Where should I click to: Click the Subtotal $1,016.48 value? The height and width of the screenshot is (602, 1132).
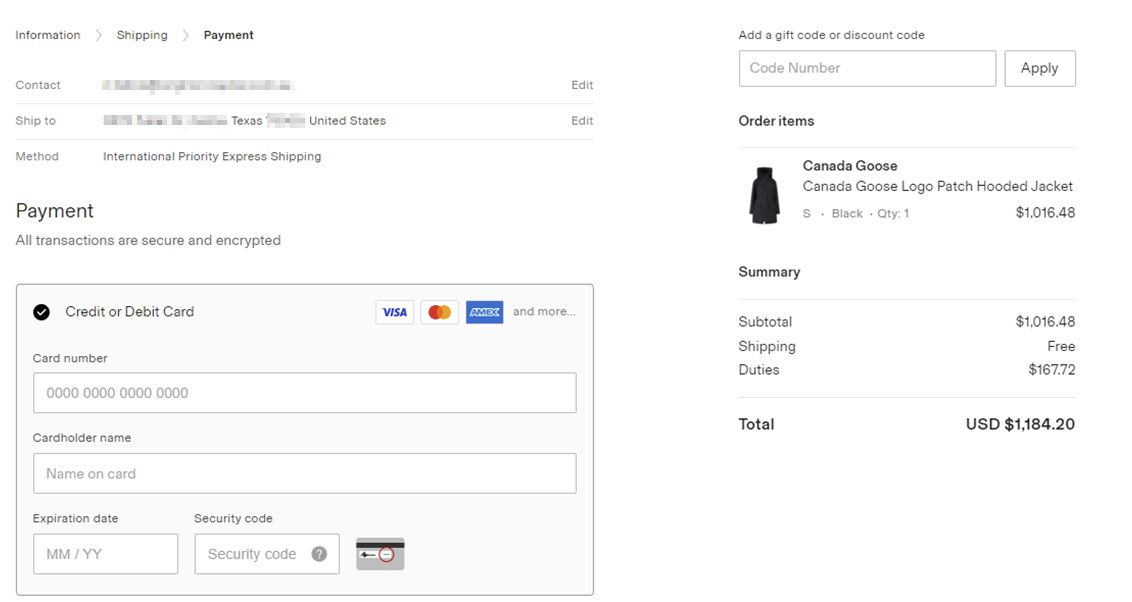pyautogui.click(x=1045, y=321)
